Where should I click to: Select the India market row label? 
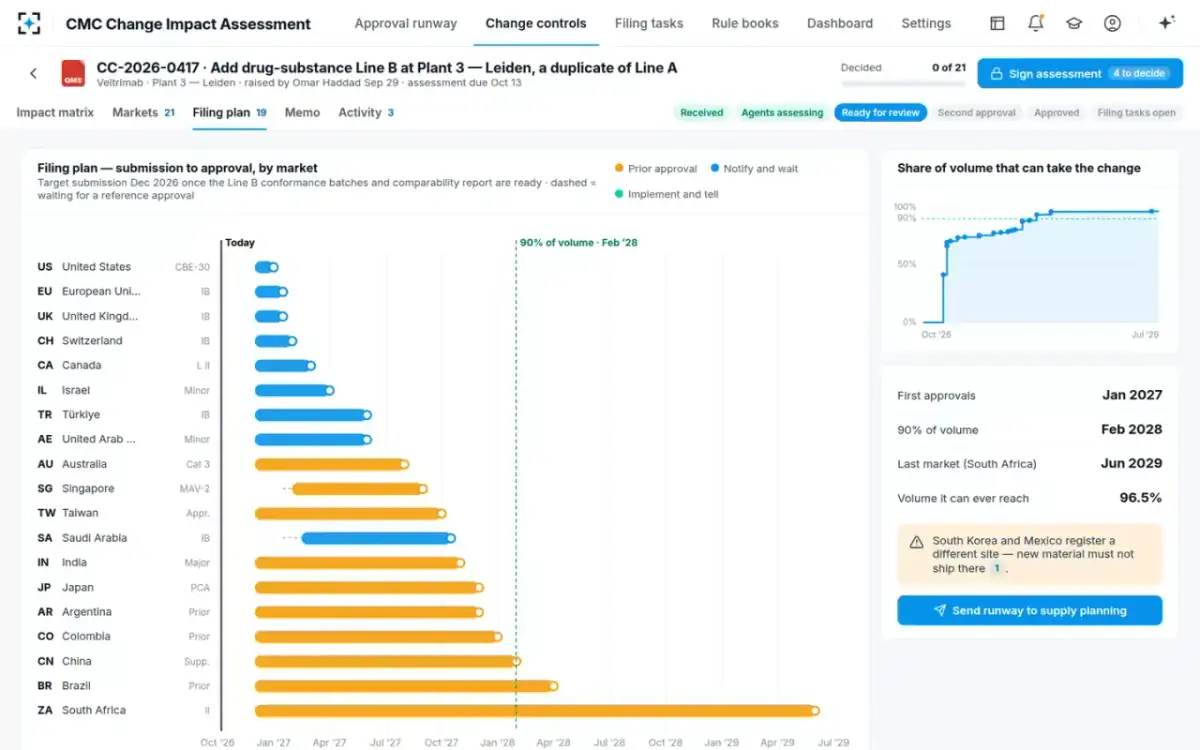point(74,563)
